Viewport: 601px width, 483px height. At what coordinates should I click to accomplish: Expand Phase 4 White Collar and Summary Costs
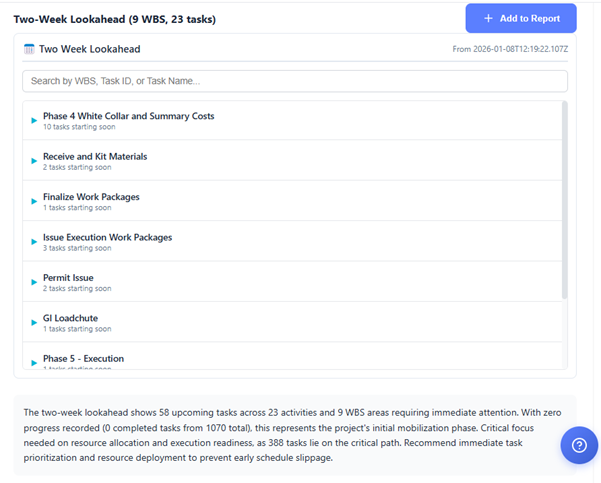[34, 121]
